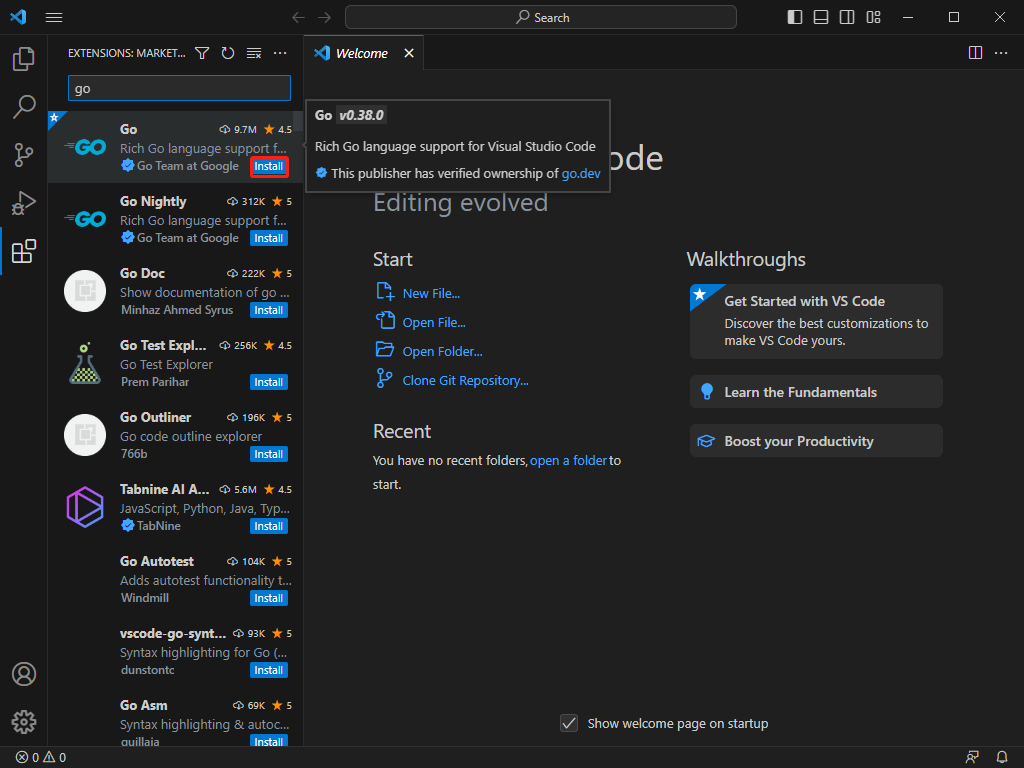Image resolution: width=1024 pixels, height=768 pixels.
Task: Close the Welcome tab
Action: (x=409, y=53)
